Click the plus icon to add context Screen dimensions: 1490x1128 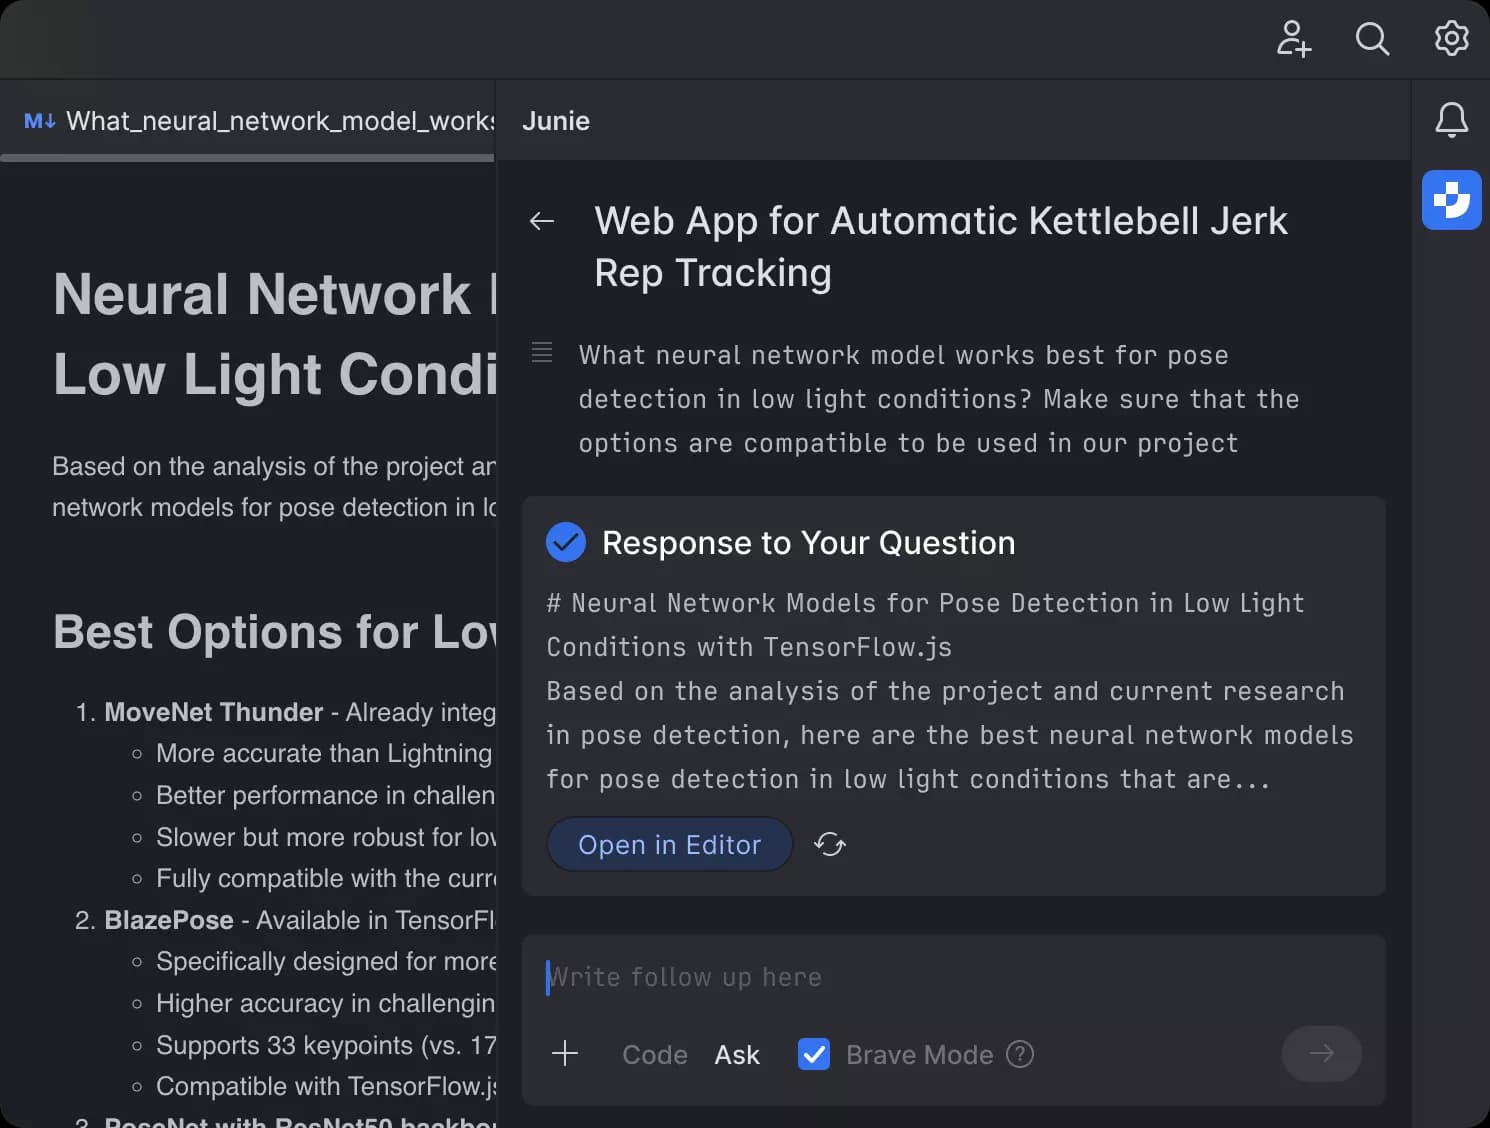[565, 1054]
